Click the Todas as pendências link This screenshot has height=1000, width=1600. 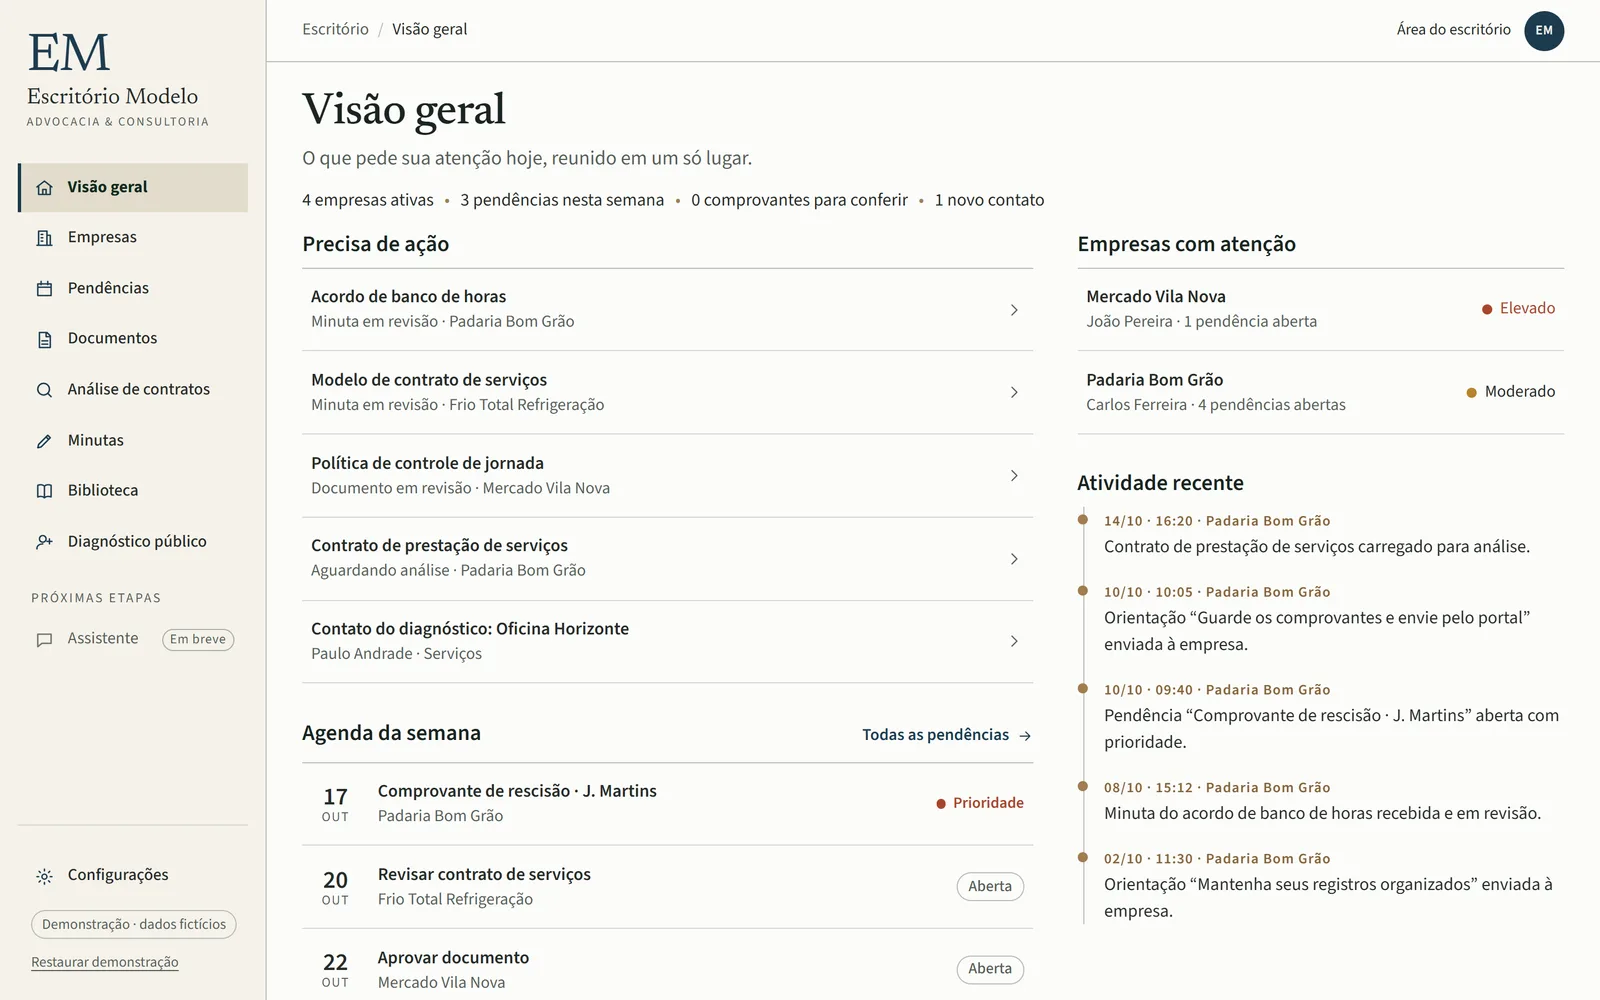click(x=947, y=735)
